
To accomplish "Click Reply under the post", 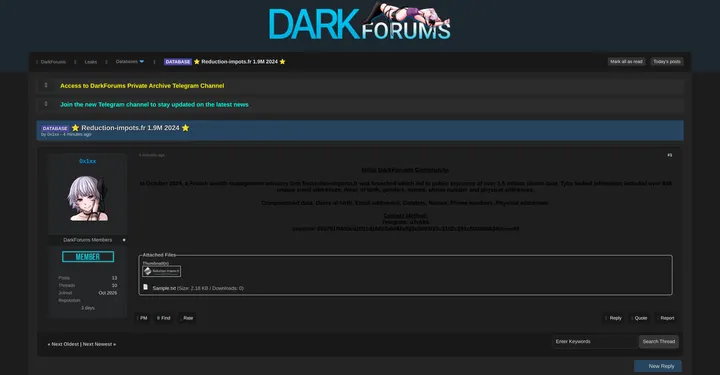I will click(x=614, y=318).
